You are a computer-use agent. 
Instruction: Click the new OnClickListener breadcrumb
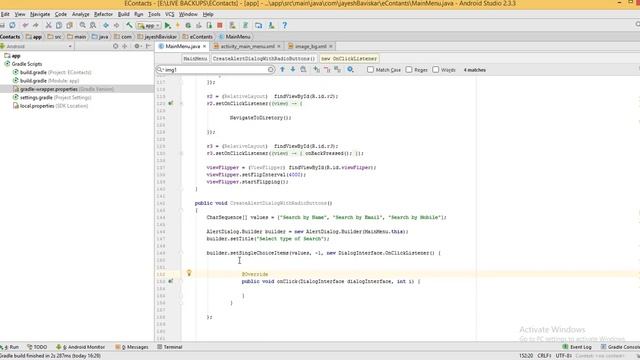click(349, 59)
